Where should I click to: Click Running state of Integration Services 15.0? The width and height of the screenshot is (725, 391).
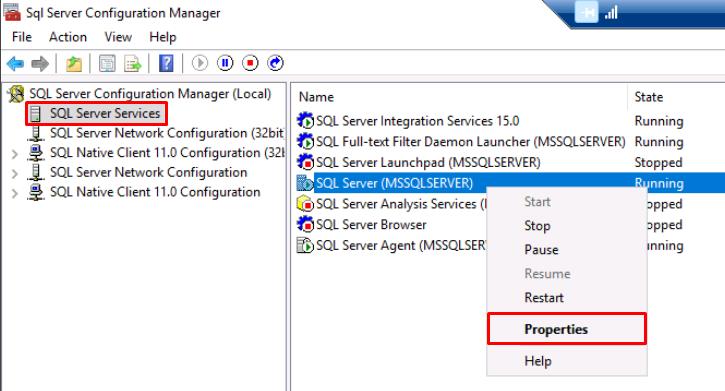pos(659,121)
